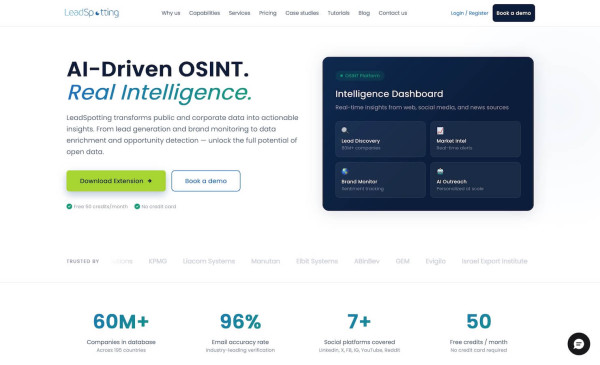Viewport: 600px width, 365px height.
Task: Click the OSINT Platform badge
Action: 360,76
